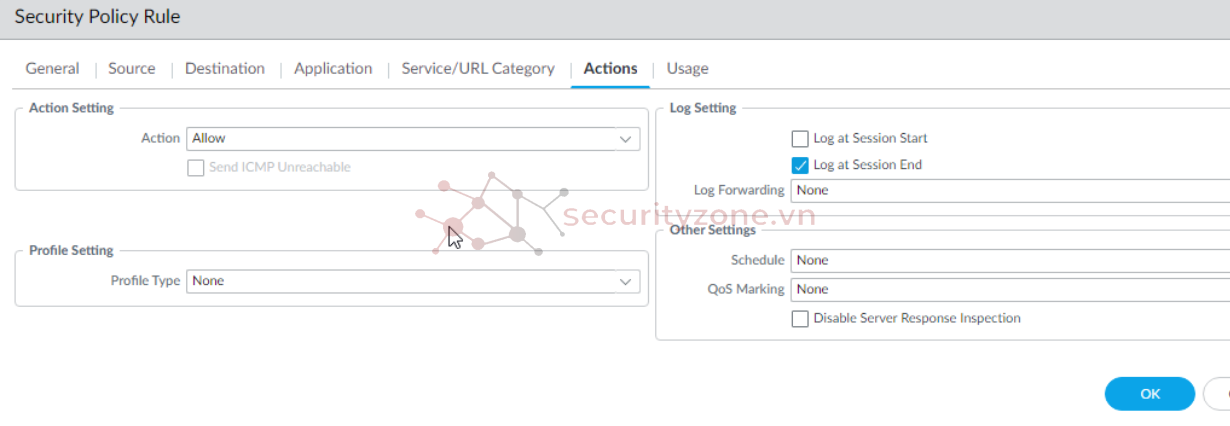Select the Service/URL Category tab
The width and height of the screenshot is (1230, 426).
click(478, 69)
